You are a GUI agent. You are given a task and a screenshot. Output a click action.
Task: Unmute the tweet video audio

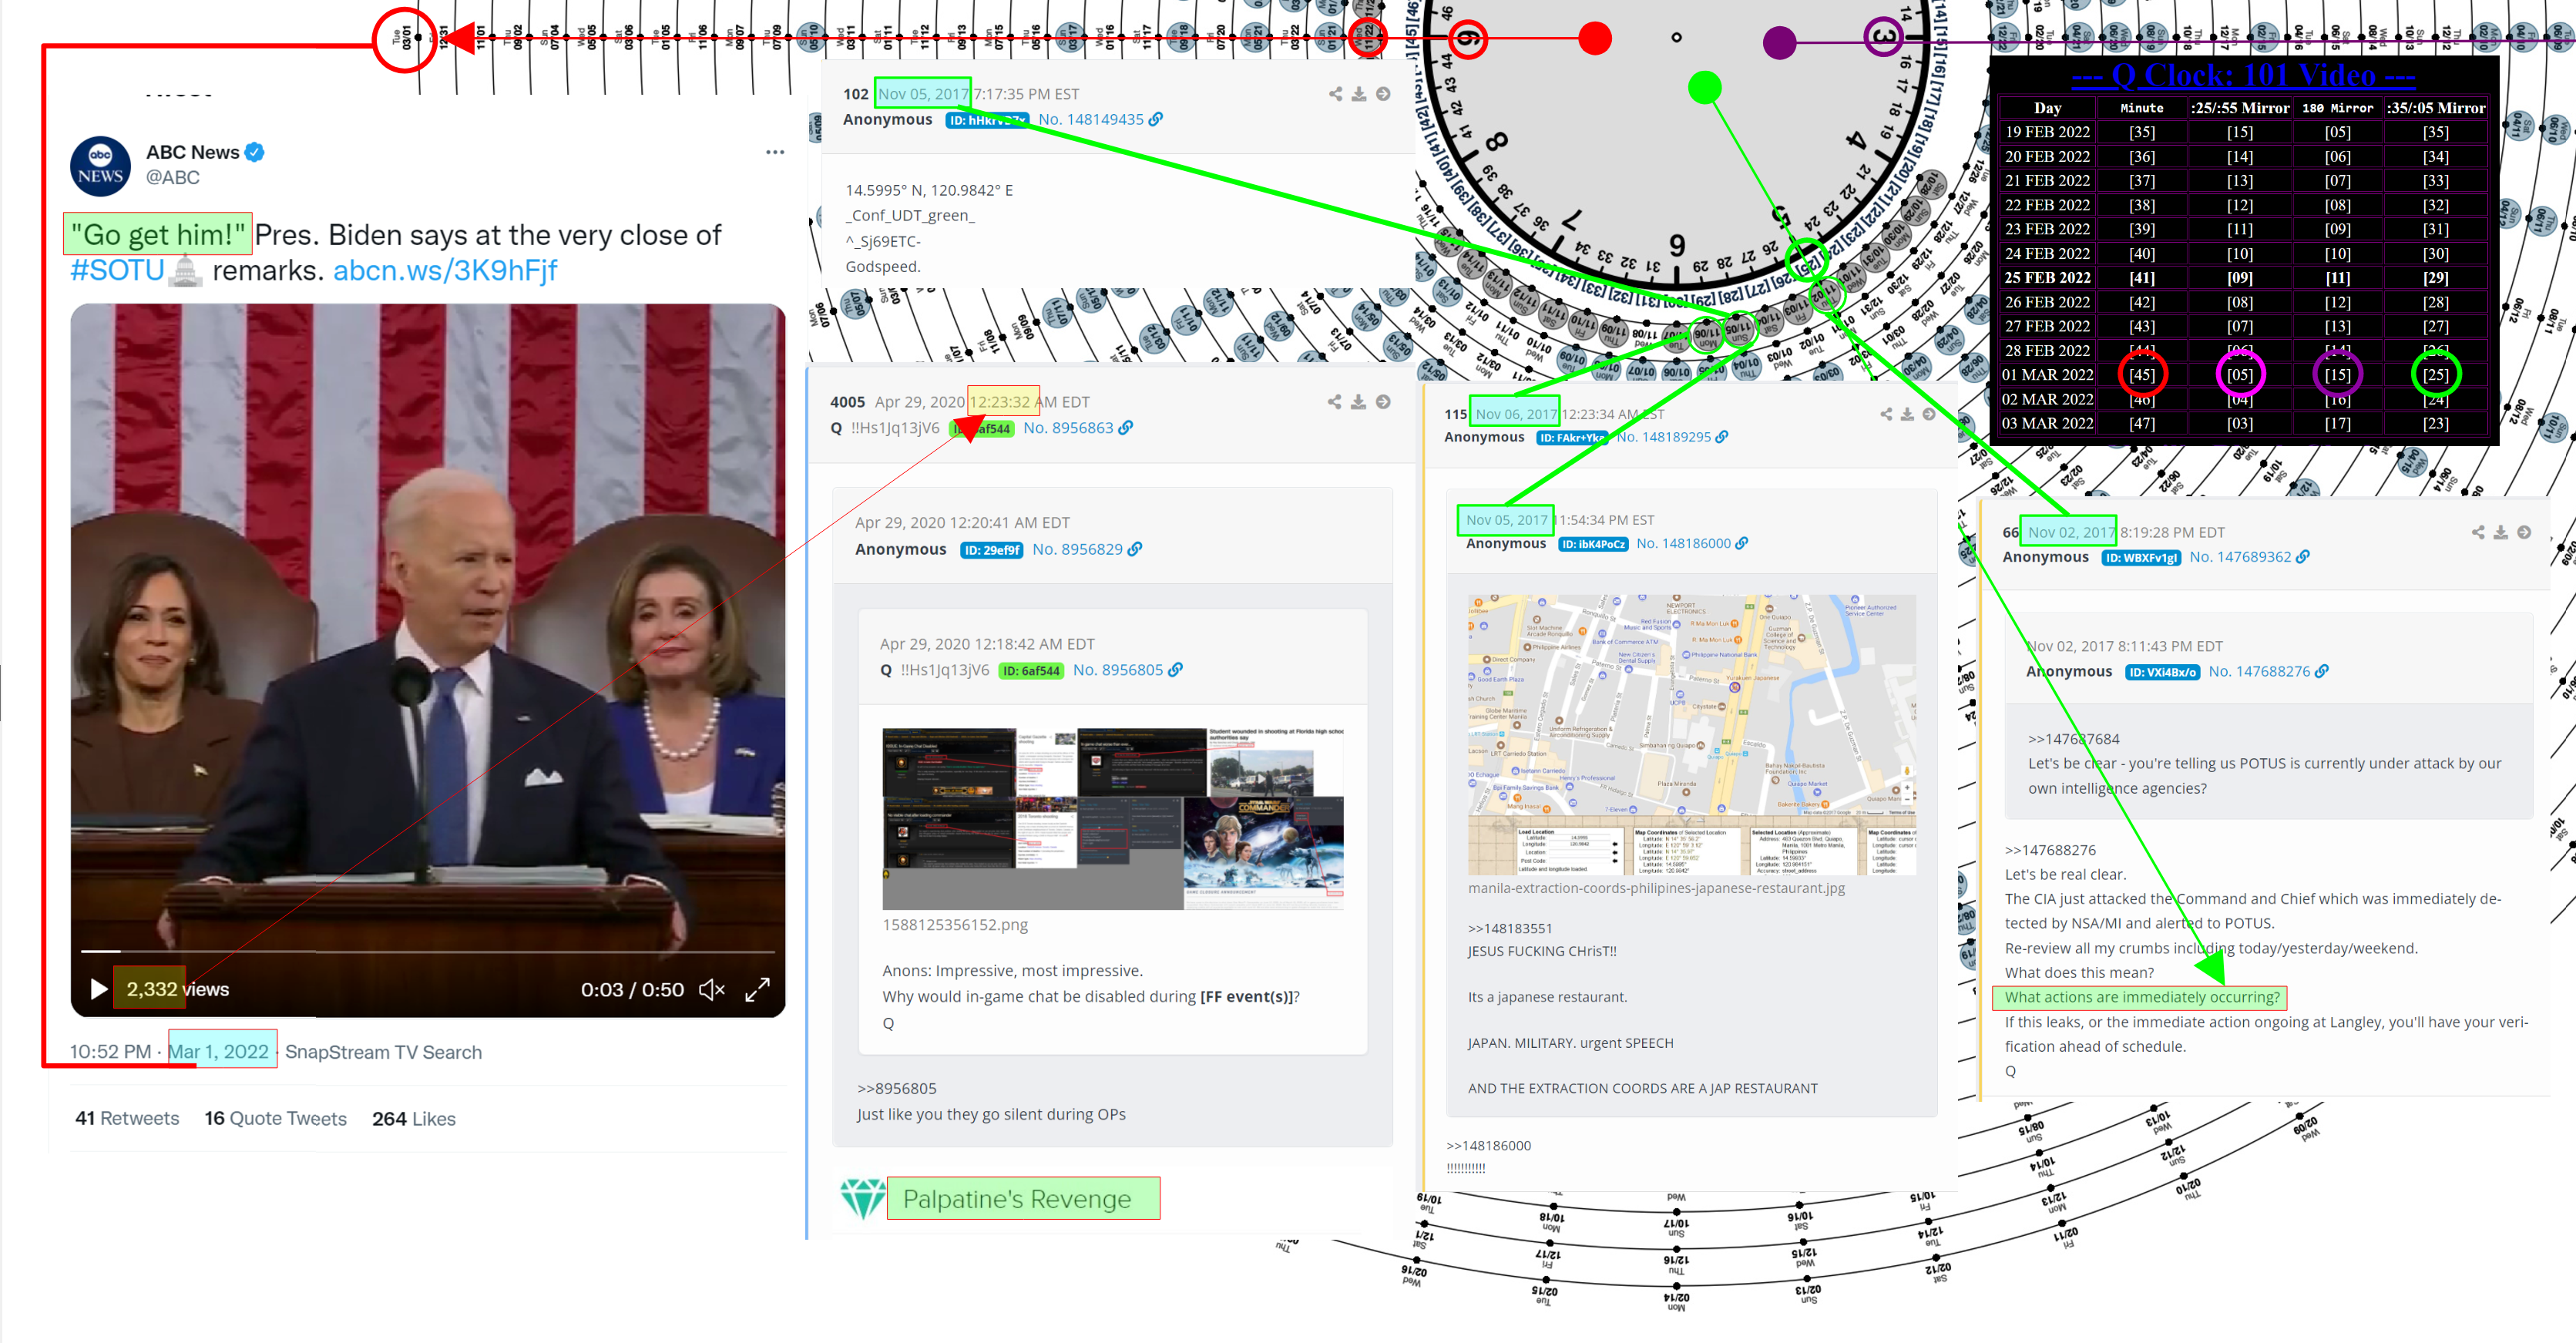click(711, 989)
